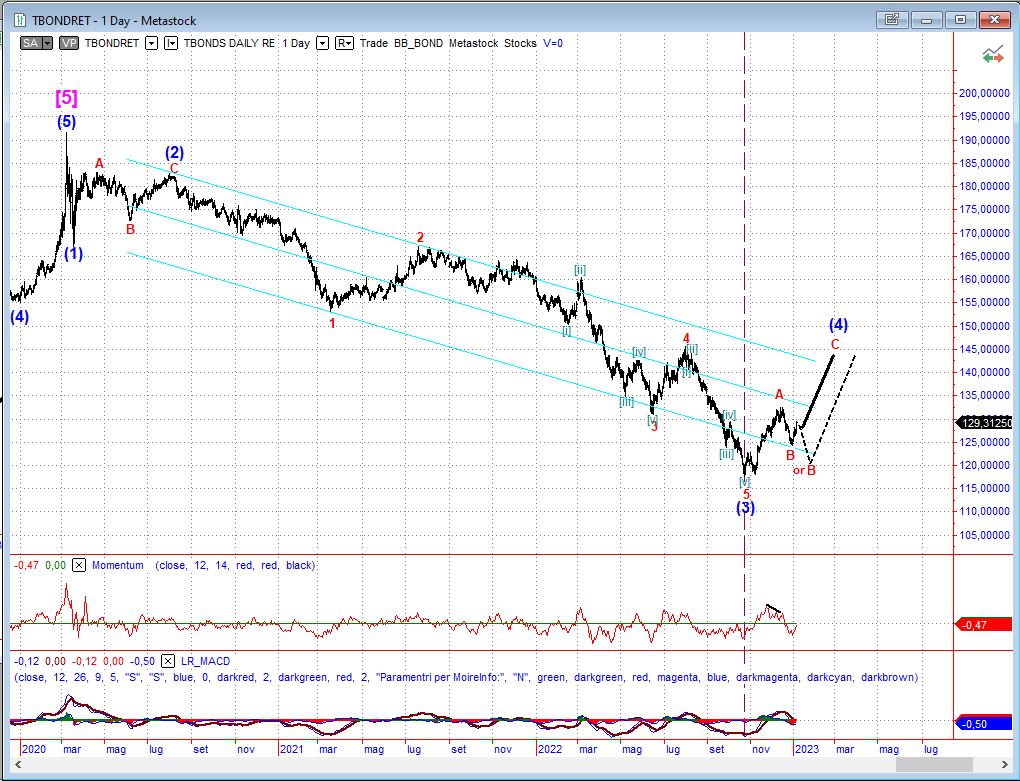Minimize the TBONDRET chart window
The image size is (1020, 781).
926,20
